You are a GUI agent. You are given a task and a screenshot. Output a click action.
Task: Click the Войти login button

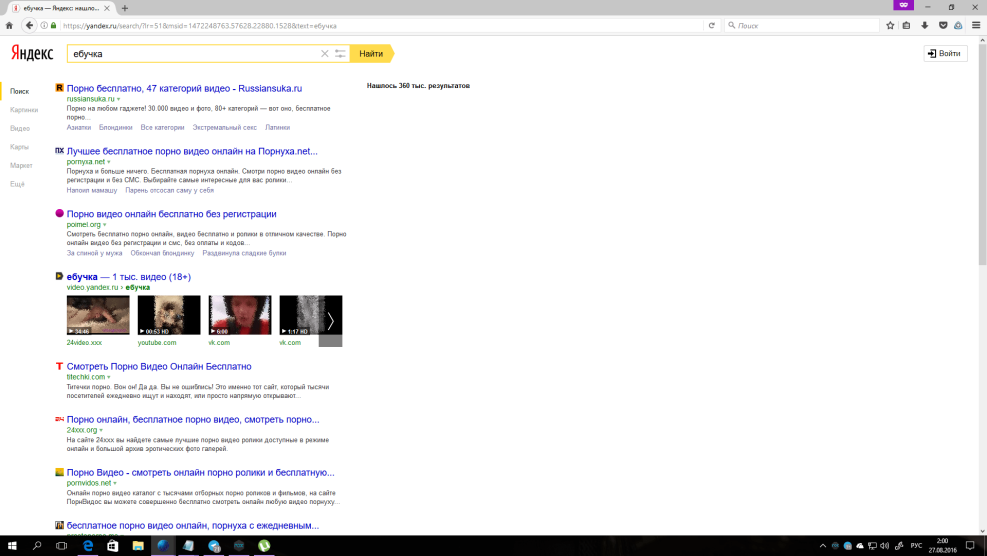click(945, 54)
